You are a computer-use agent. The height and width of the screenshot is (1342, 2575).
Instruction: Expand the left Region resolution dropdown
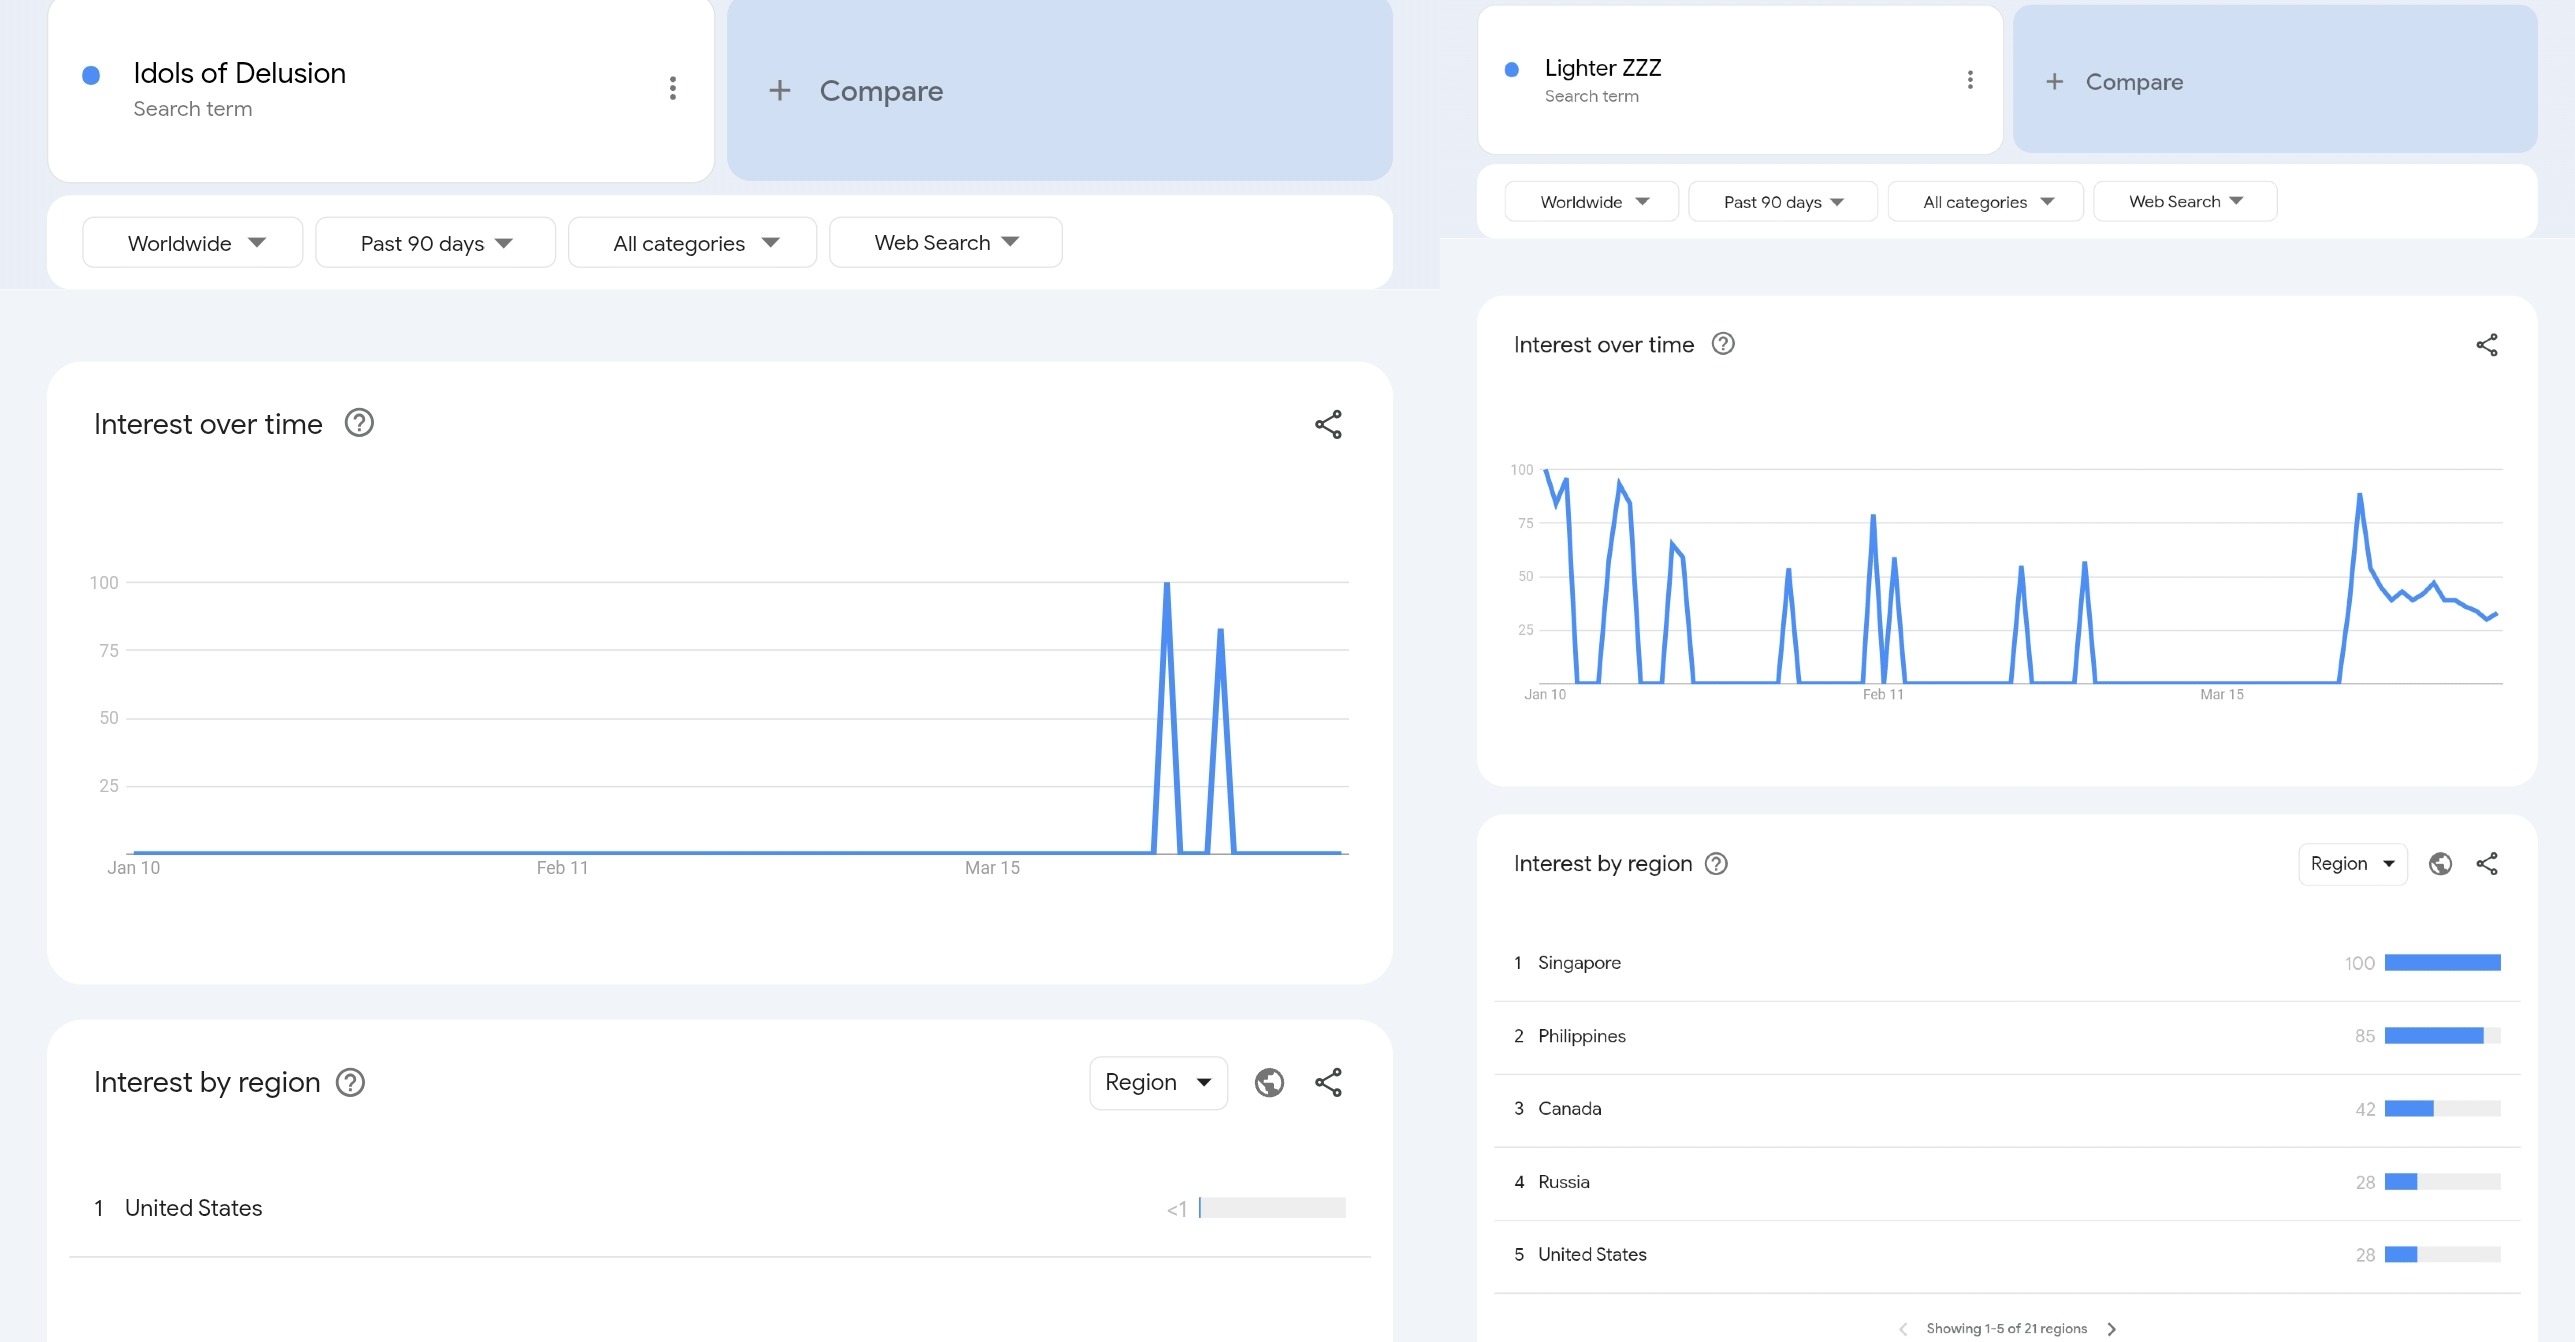[x=1157, y=1083]
